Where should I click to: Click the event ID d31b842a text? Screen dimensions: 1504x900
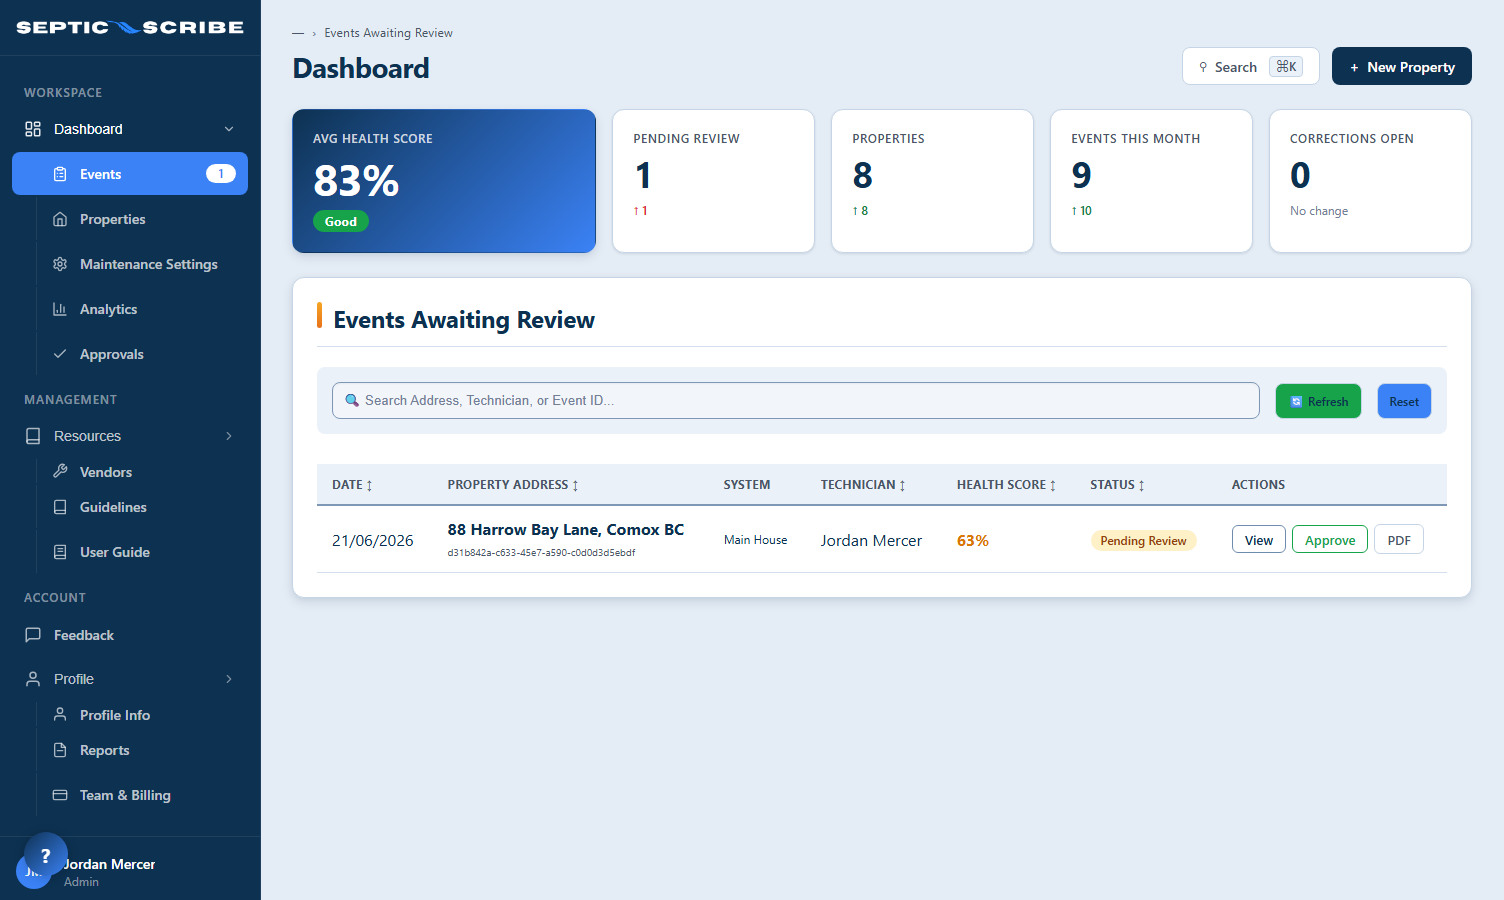541,552
